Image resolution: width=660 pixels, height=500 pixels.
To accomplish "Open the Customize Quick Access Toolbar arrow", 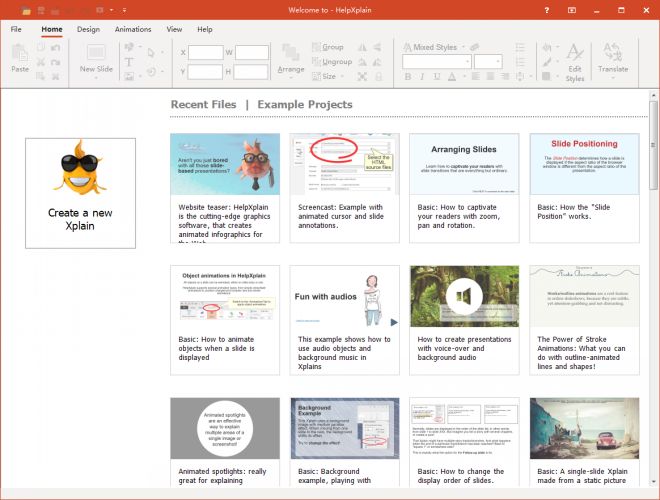I will (125, 10).
